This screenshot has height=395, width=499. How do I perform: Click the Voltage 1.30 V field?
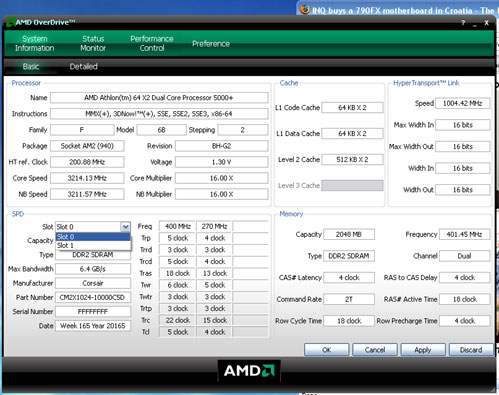(221, 162)
